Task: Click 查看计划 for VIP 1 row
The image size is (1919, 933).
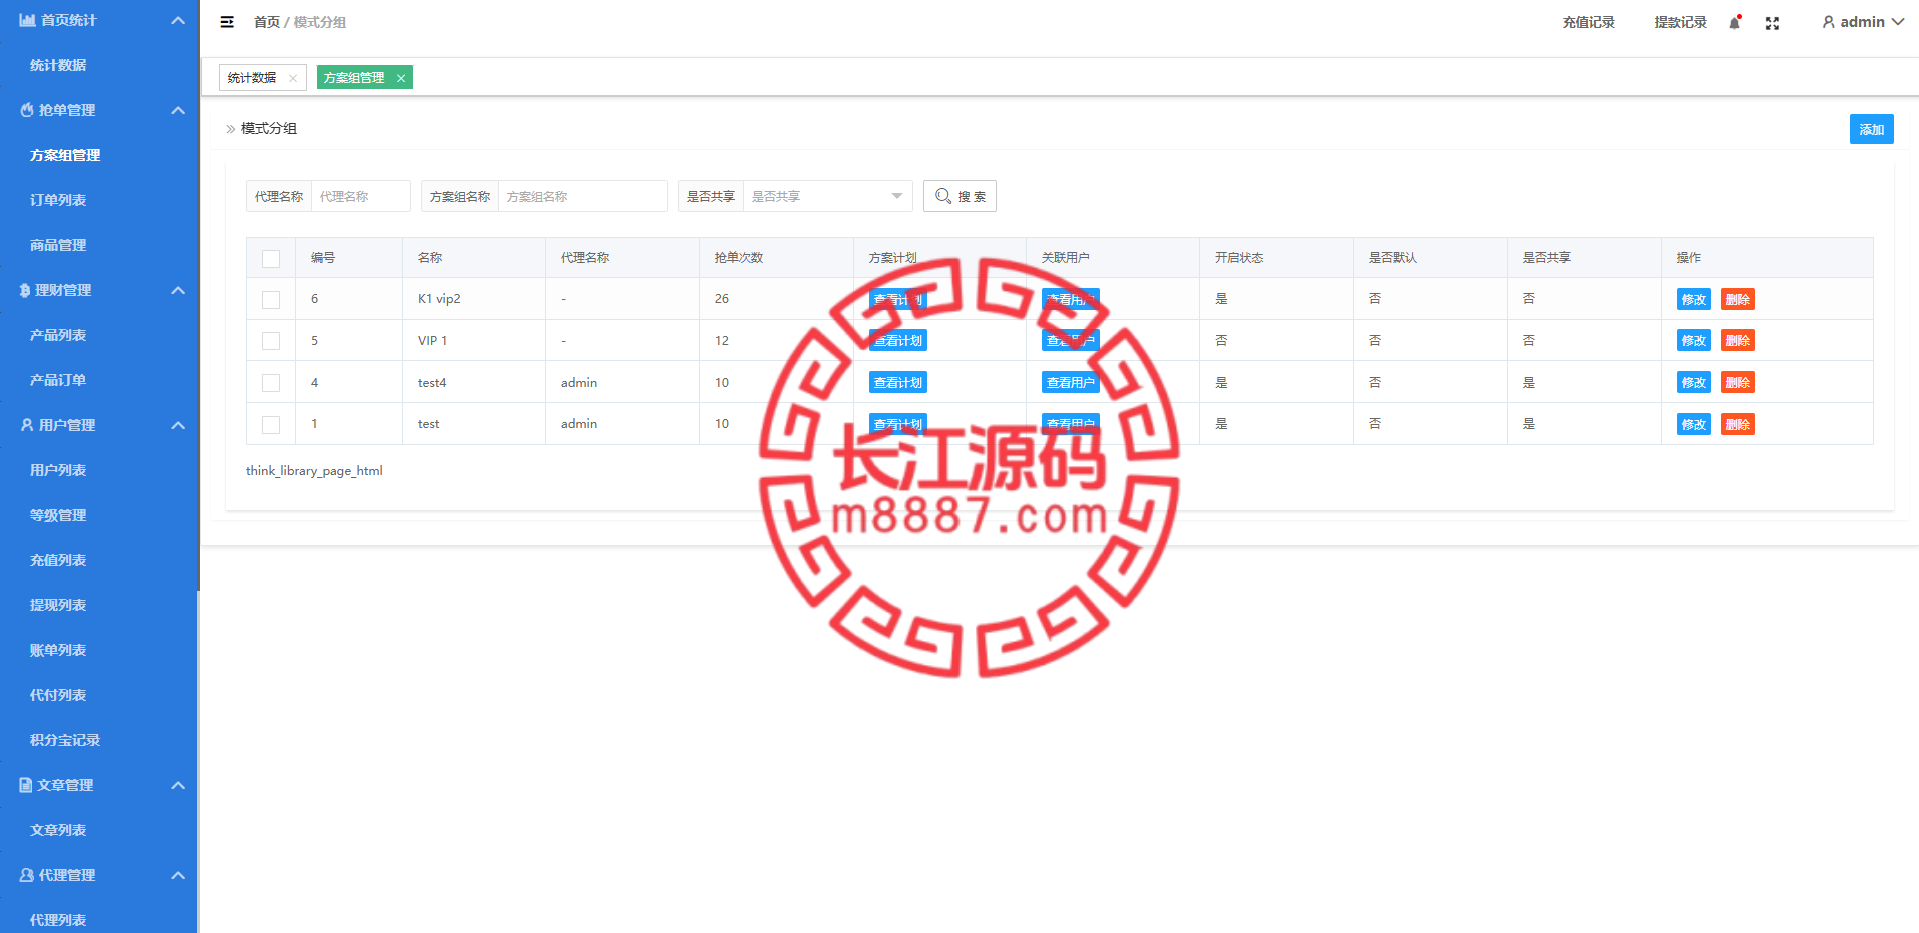Action: (898, 341)
